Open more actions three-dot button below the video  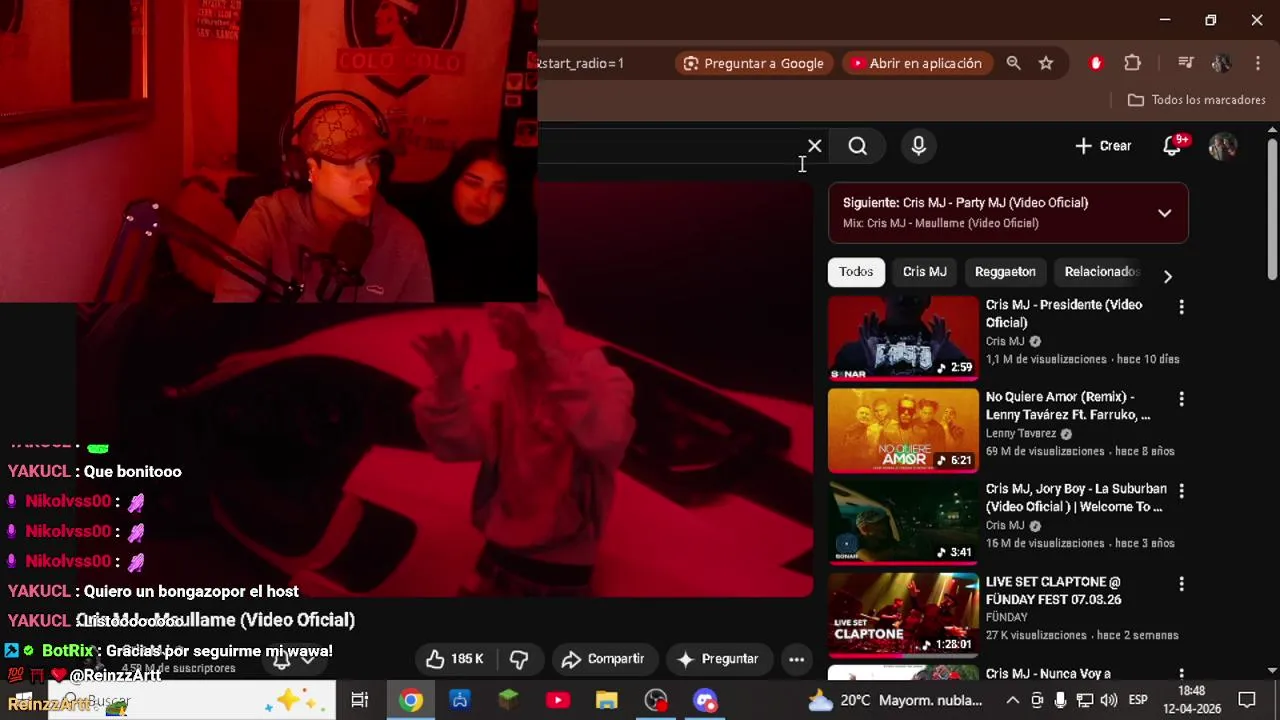[796, 659]
